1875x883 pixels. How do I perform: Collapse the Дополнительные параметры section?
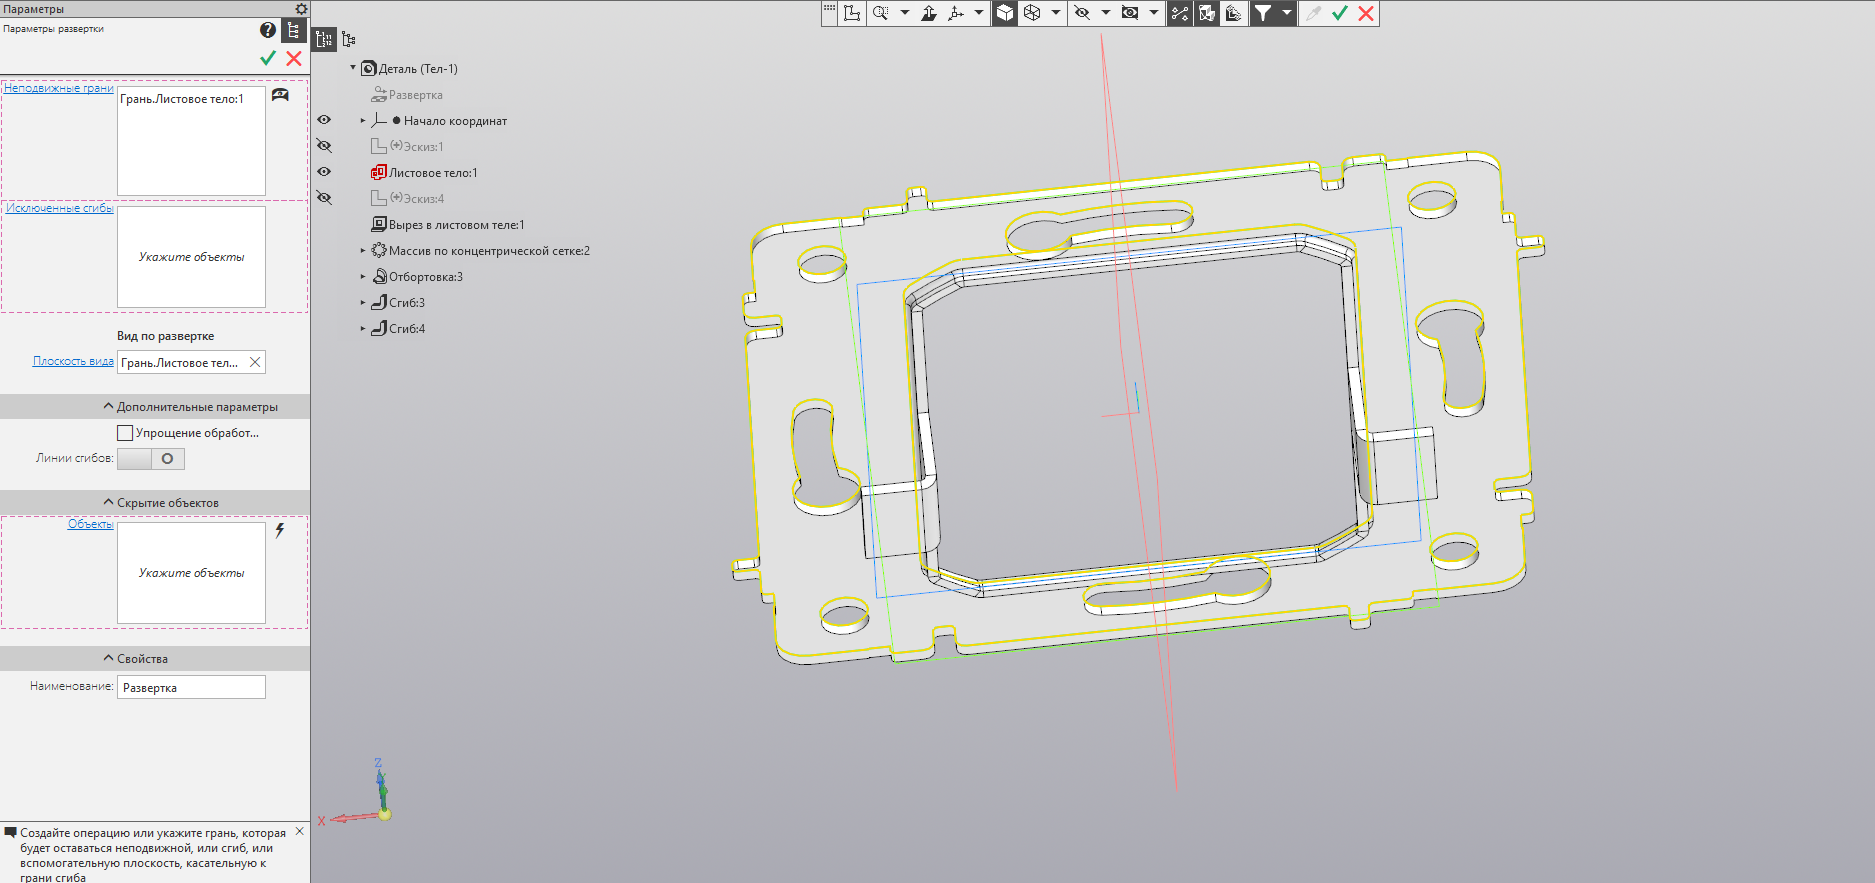click(108, 407)
